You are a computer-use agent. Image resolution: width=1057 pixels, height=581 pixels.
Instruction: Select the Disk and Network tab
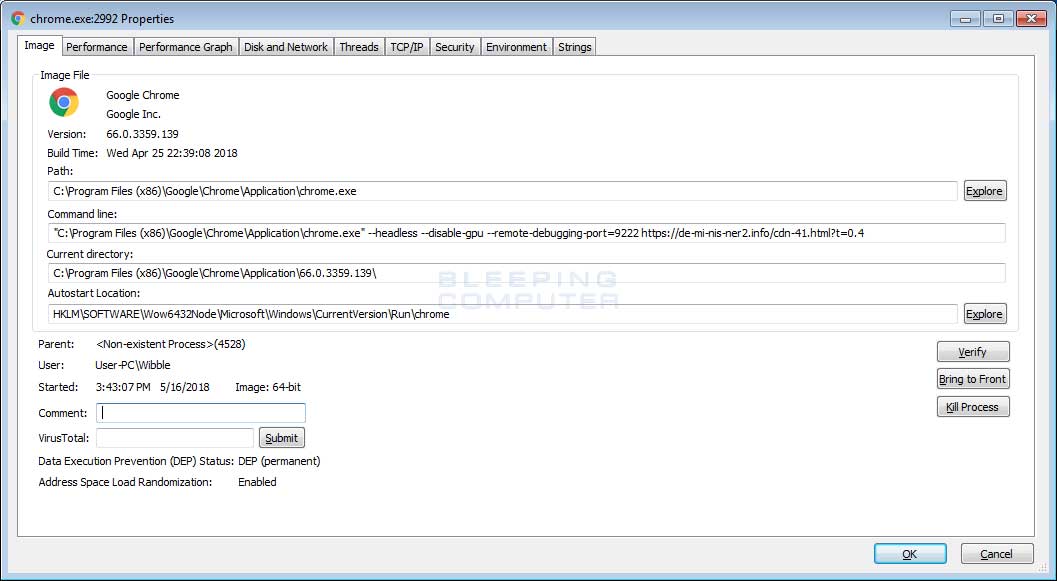coord(285,47)
